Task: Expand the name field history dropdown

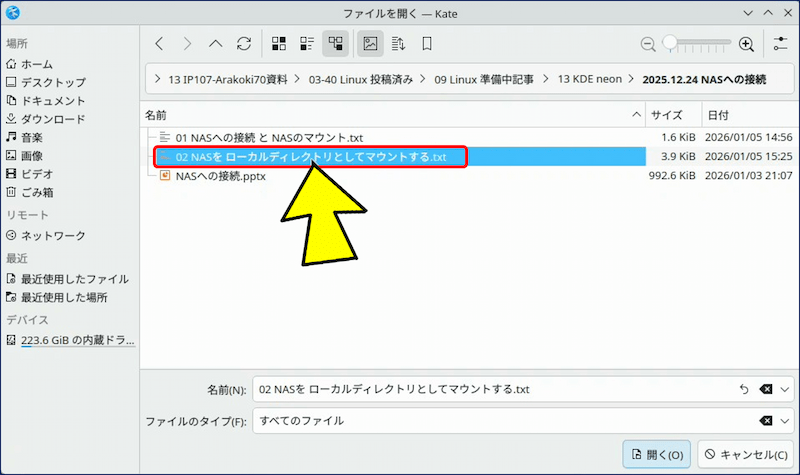Action: (x=785, y=390)
